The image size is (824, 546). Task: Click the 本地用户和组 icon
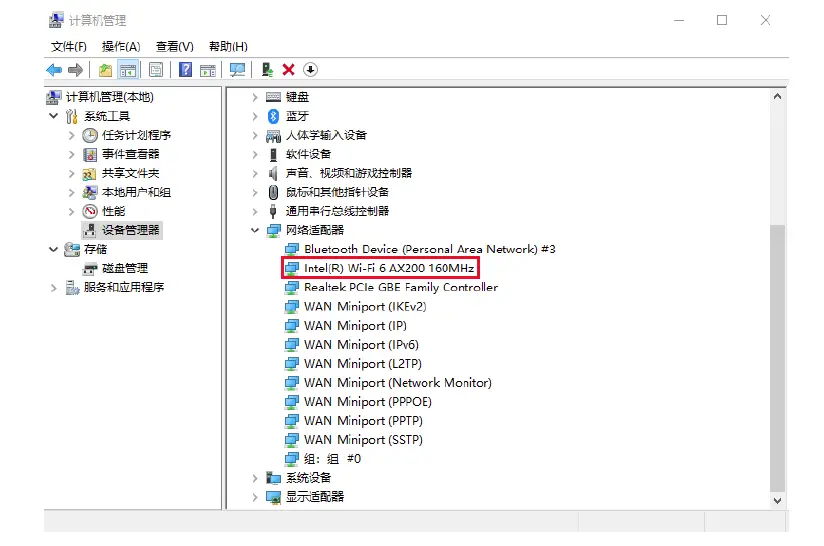(x=90, y=192)
